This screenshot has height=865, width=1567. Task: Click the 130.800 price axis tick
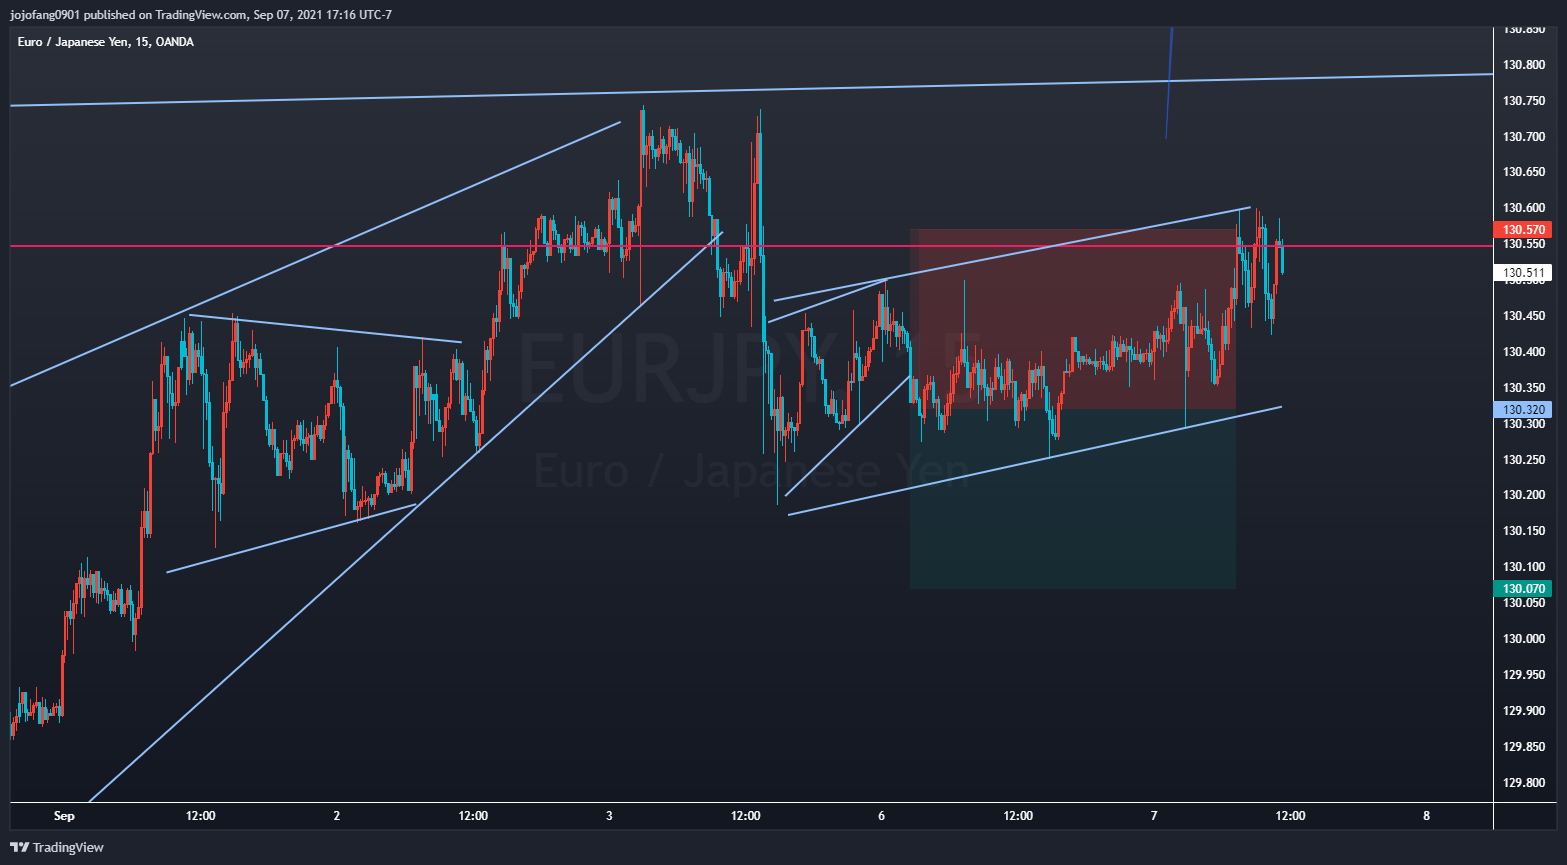[1523, 65]
